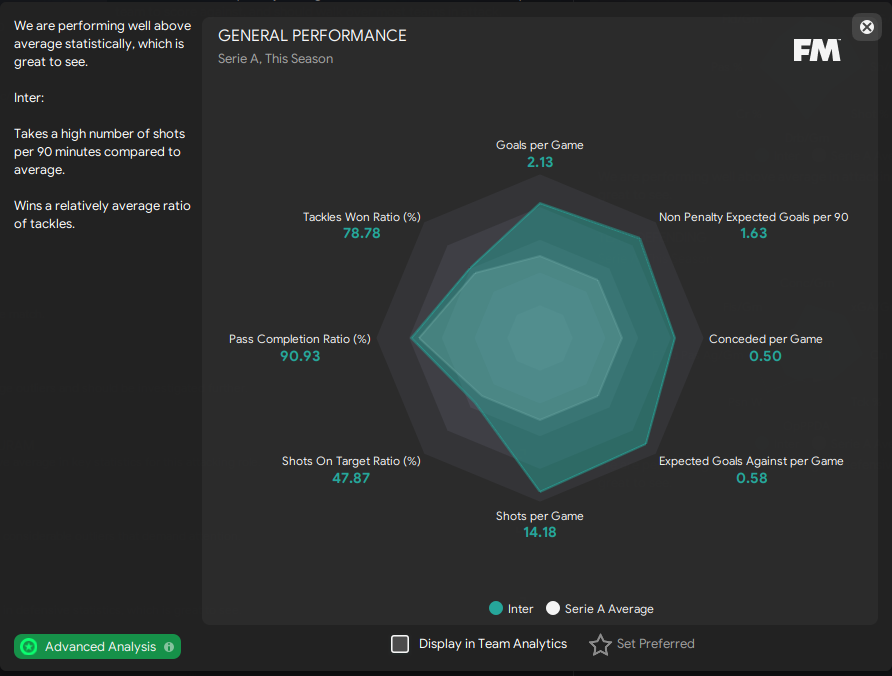The height and width of the screenshot is (676, 892).
Task: Click Pass Completion Ratio (%) label
Action: tap(300, 339)
